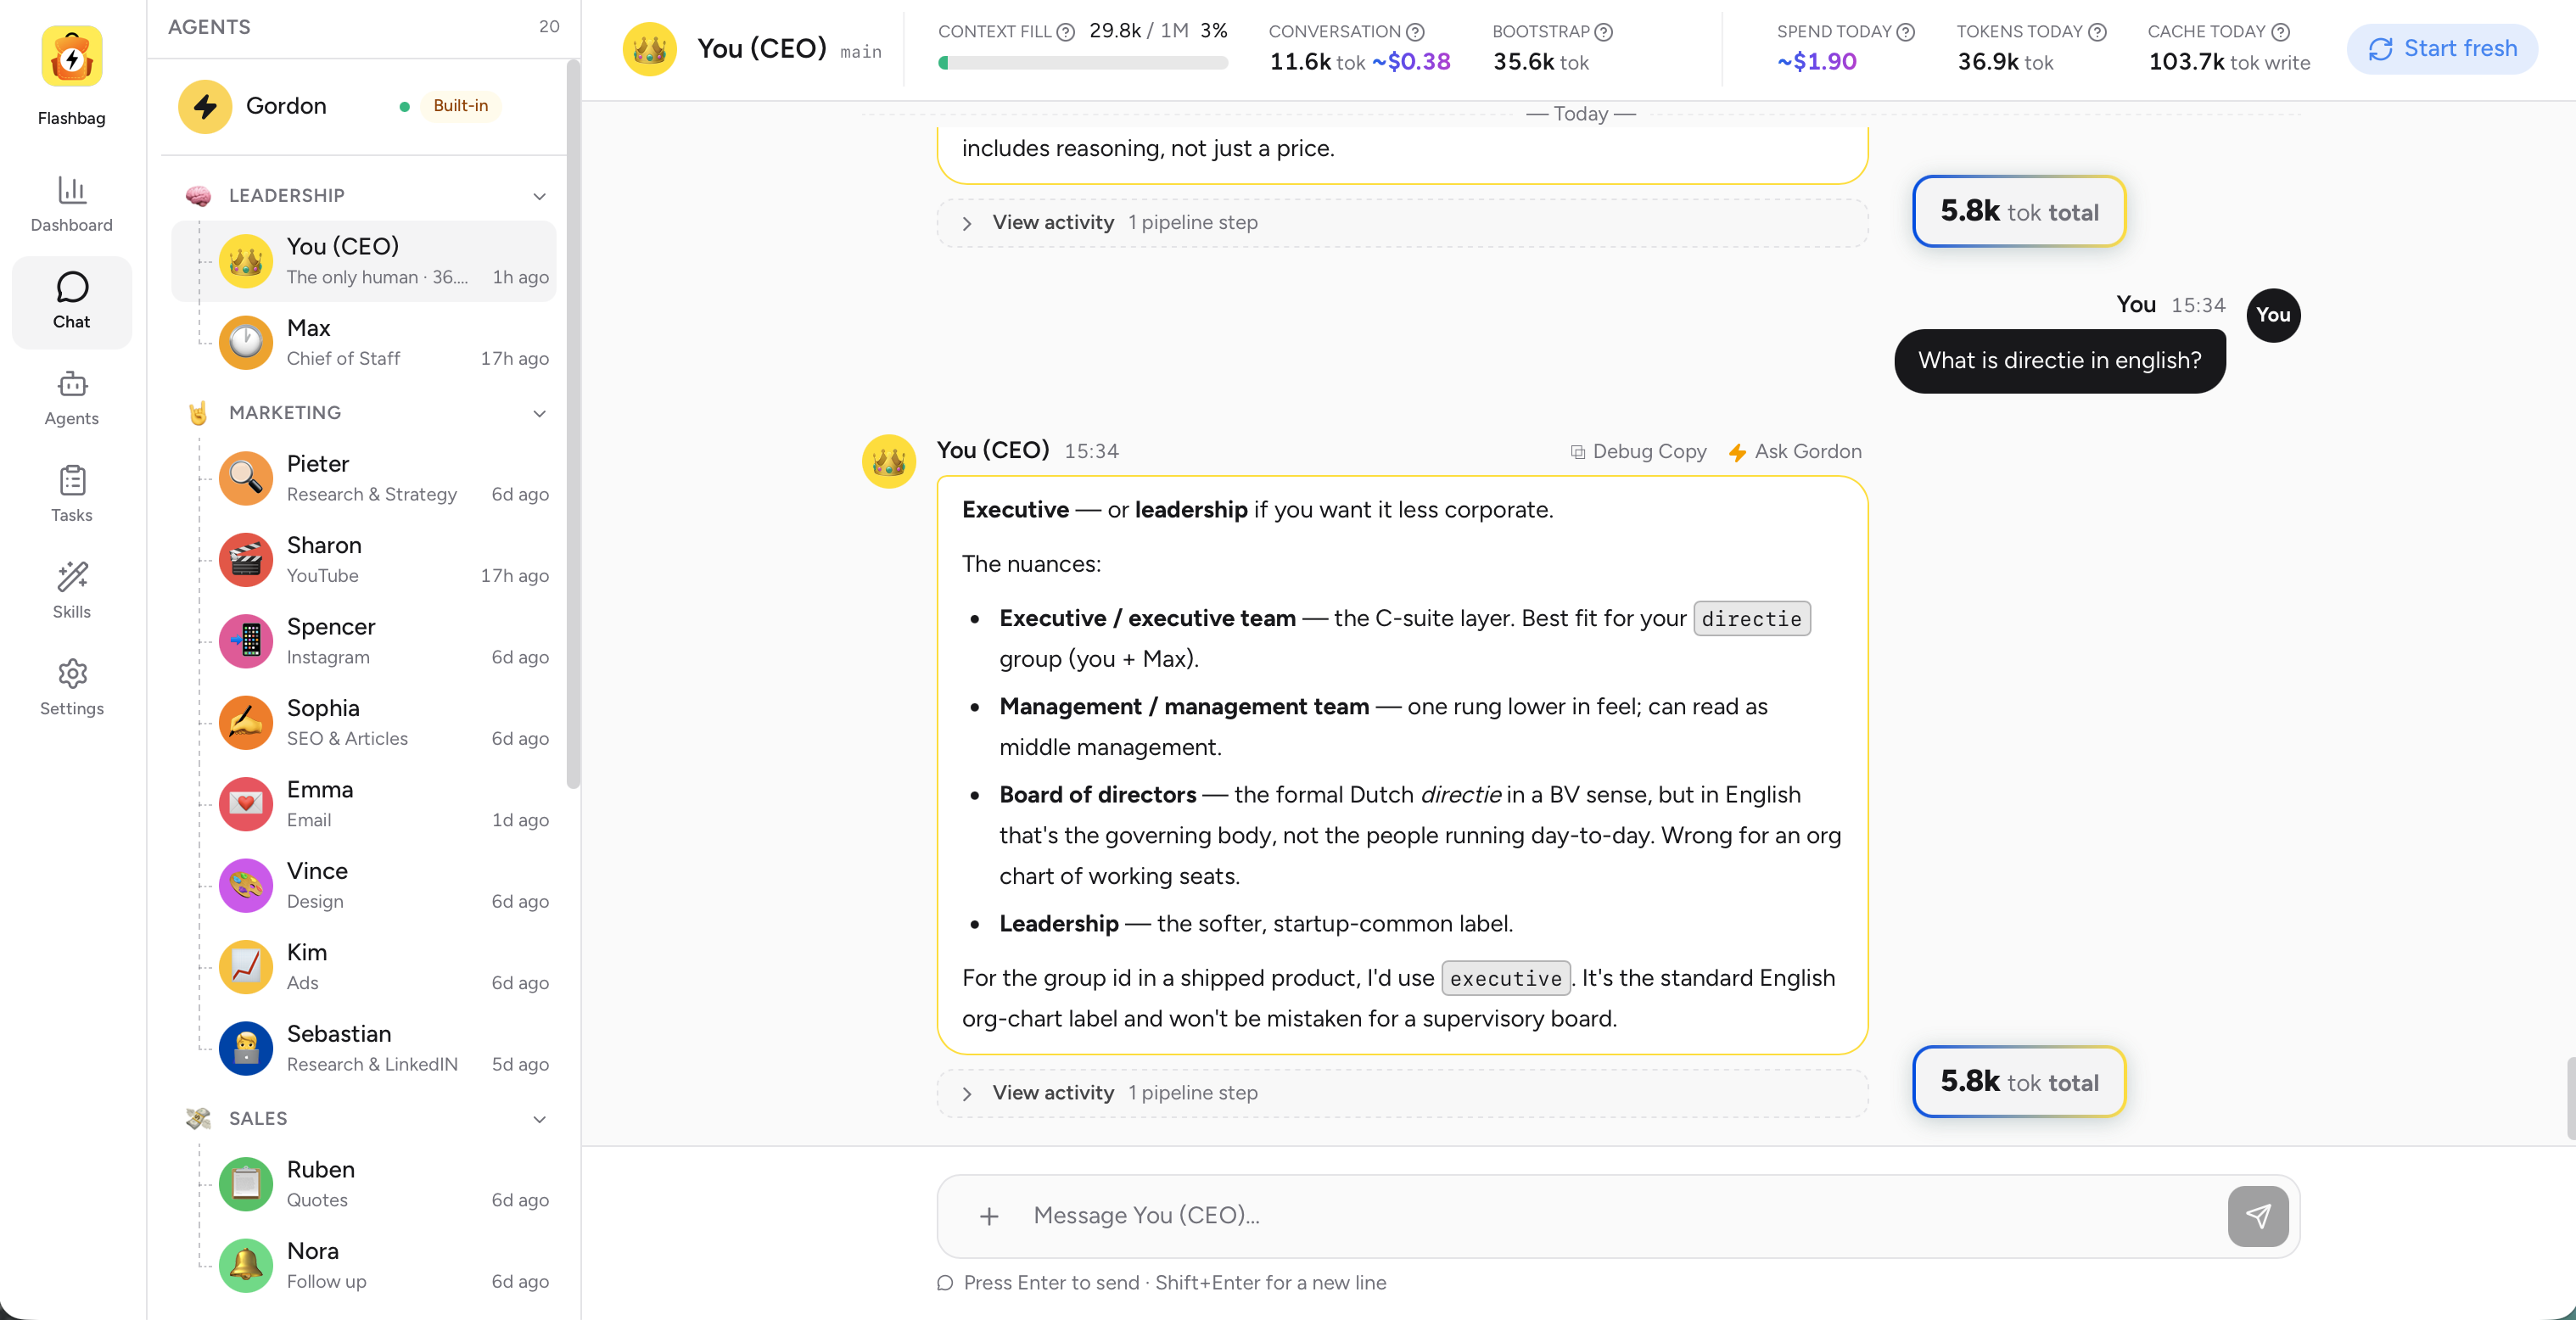Open Pieter's magnifying glass avatar
Viewport: 2576px width, 1320px height.
point(246,478)
